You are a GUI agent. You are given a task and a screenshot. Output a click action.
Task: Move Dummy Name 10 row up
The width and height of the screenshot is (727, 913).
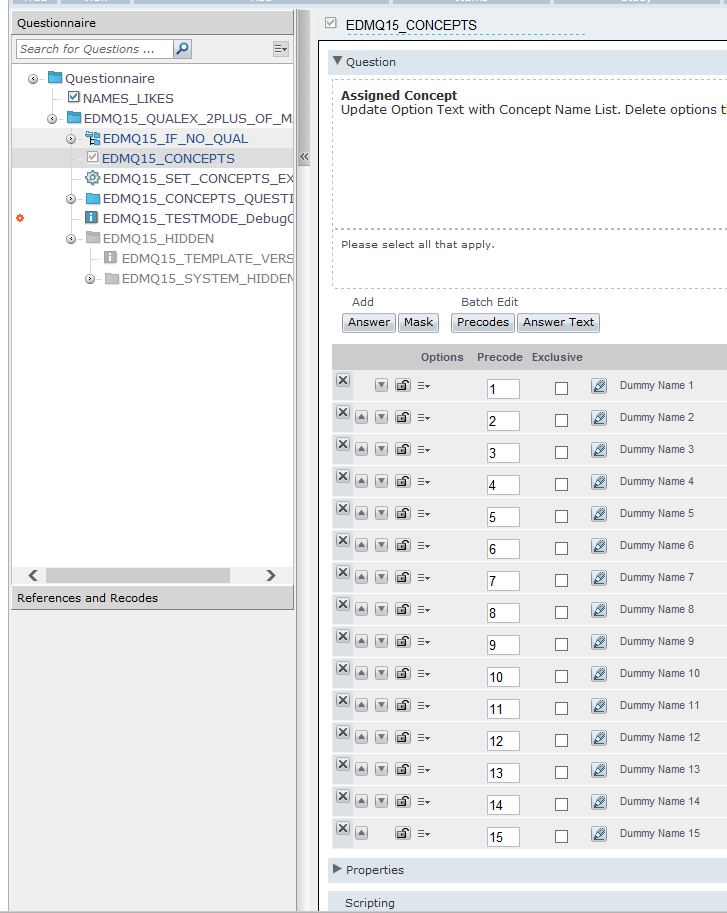(x=361, y=674)
